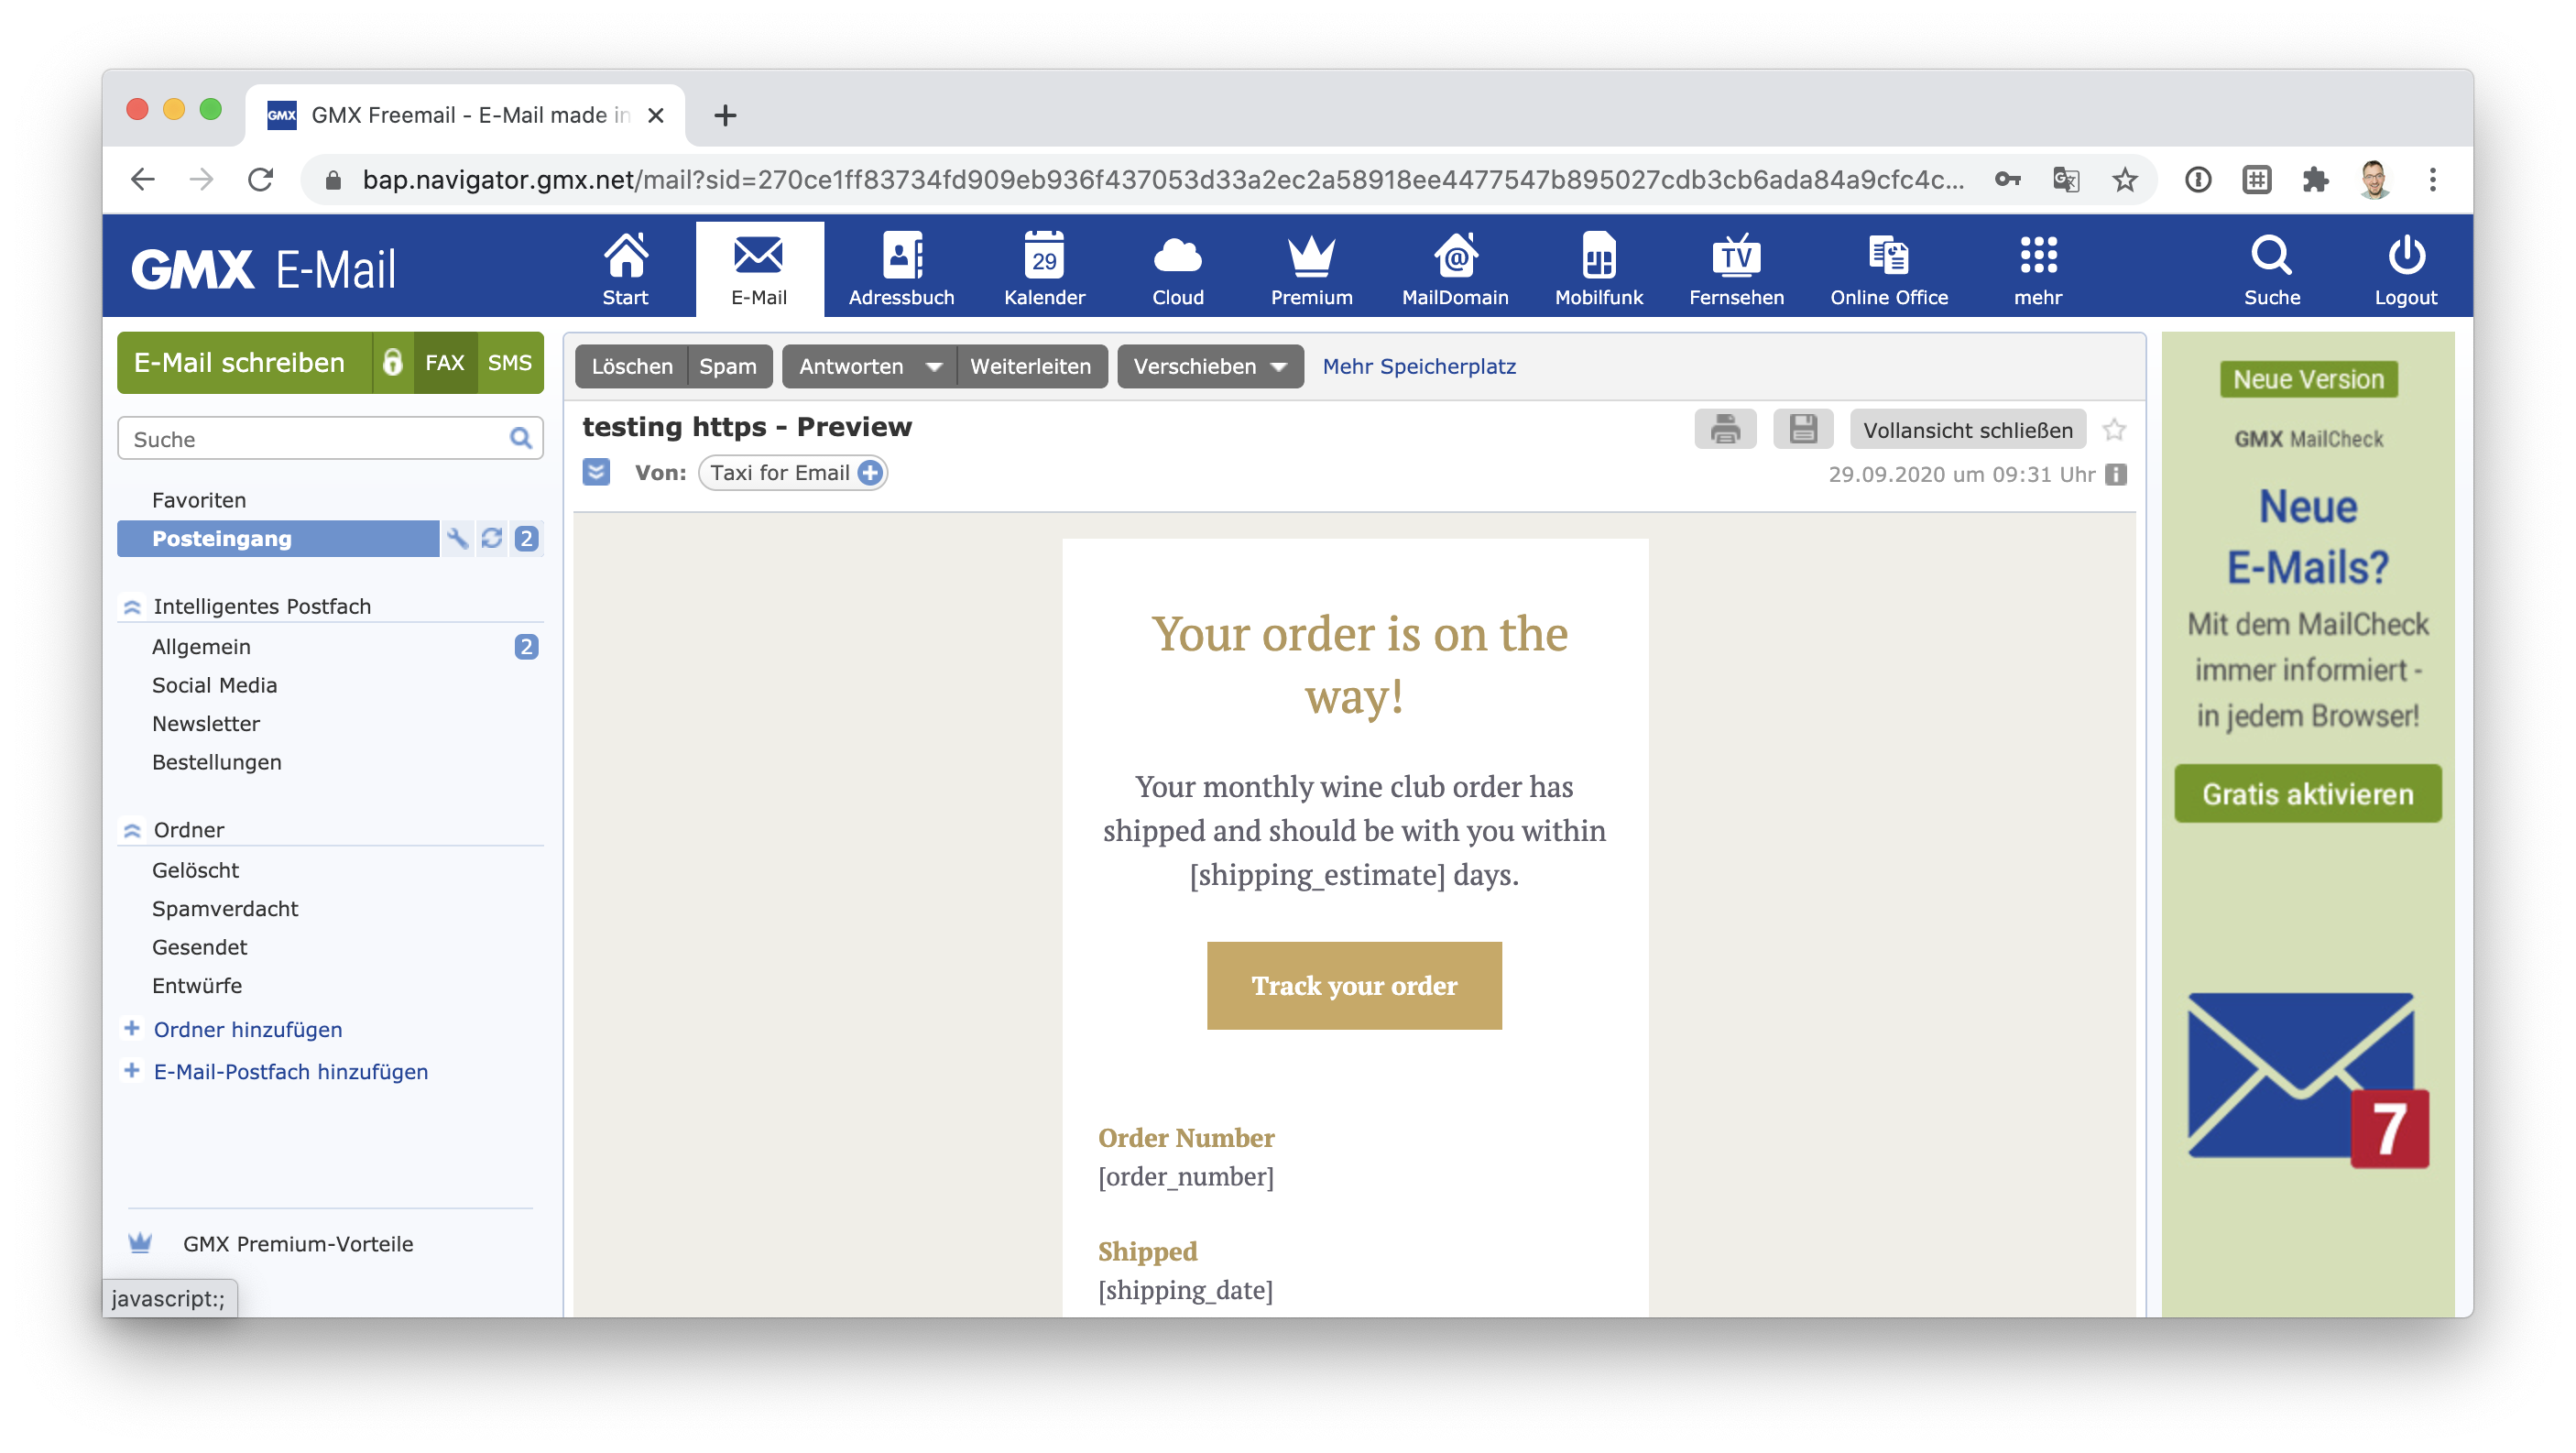This screenshot has height=1453, width=2576.
Task: Print the email with printer icon
Action: [x=1725, y=429]
